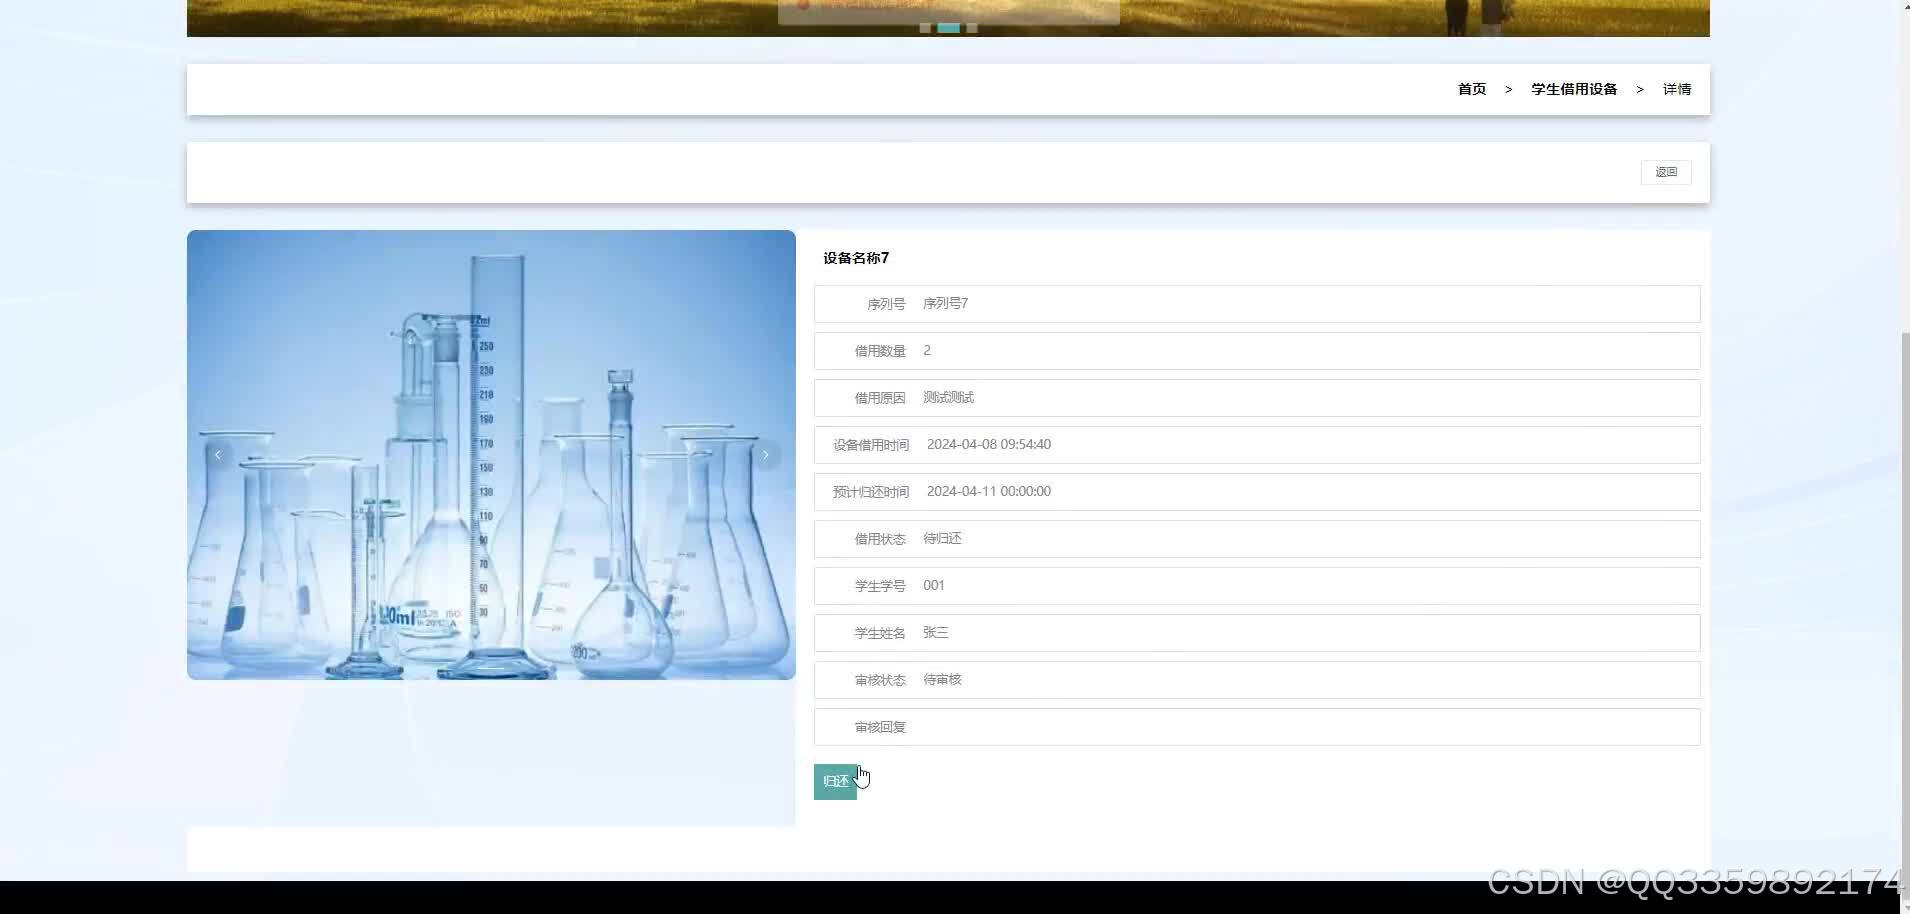Open 首页 in the breadcrumb
The width and height of the screenshot is (1910, 914).
click(x=1472, y=89)
